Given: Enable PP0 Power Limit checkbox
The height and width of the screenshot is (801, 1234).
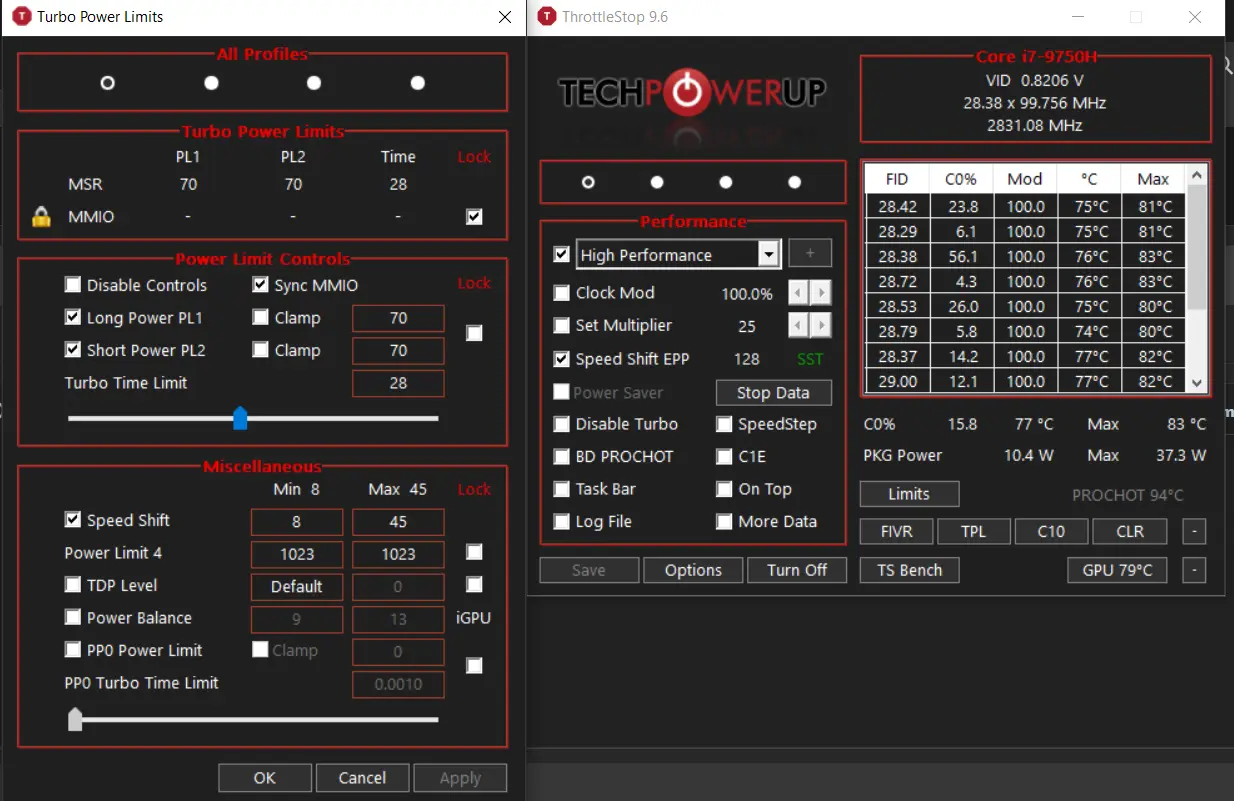Looking at the screenshot, I should point(73,650).
